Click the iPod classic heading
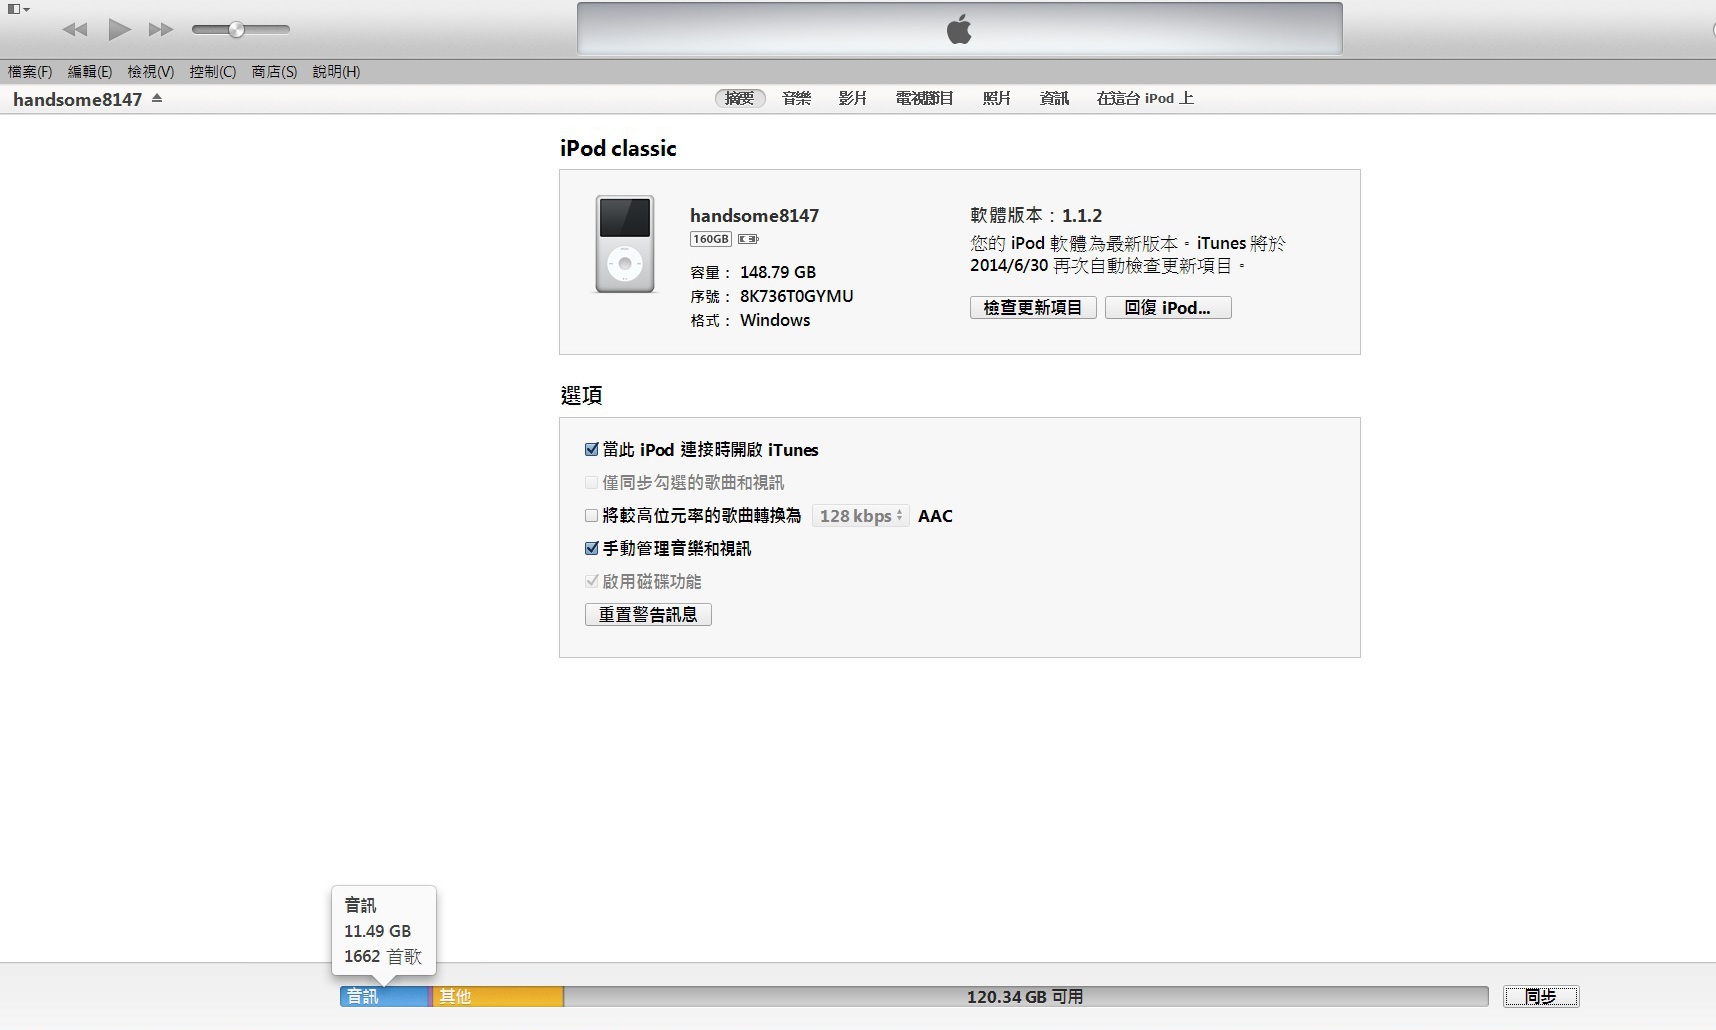1716x1030 pixels. click(x=618, y=148)
